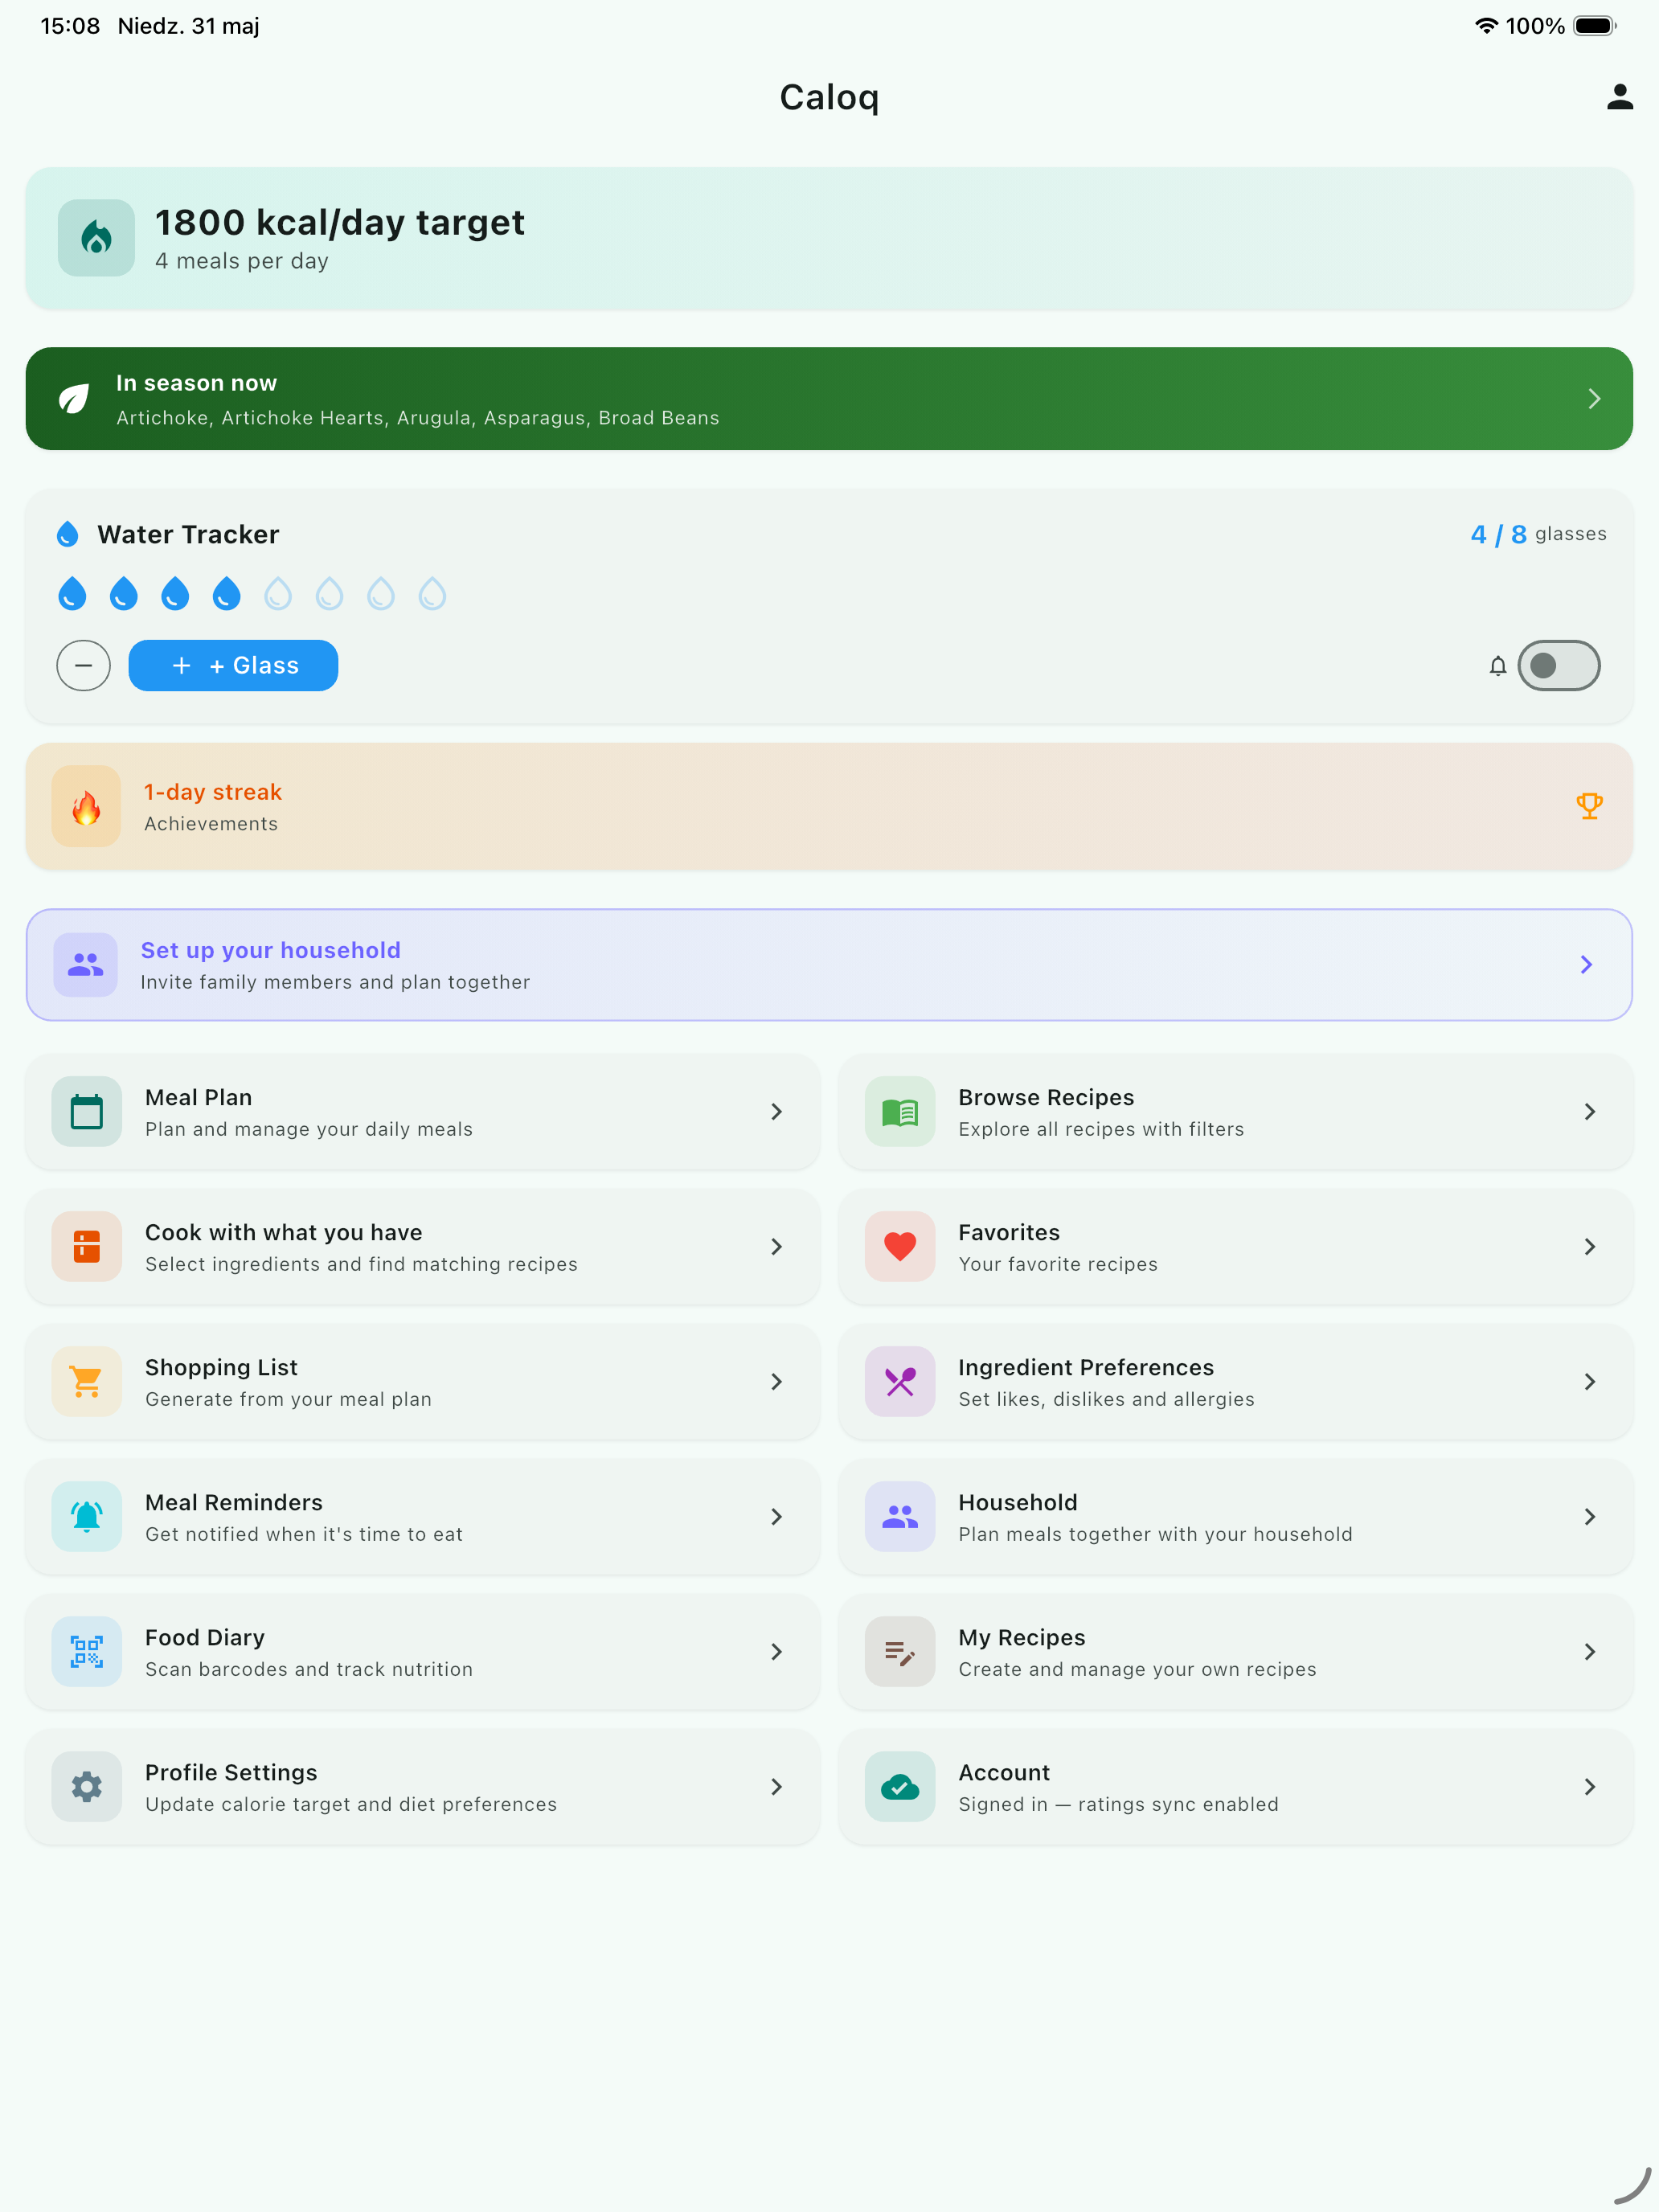Open Food Diary menu entry

click(x=422, y=1652)
